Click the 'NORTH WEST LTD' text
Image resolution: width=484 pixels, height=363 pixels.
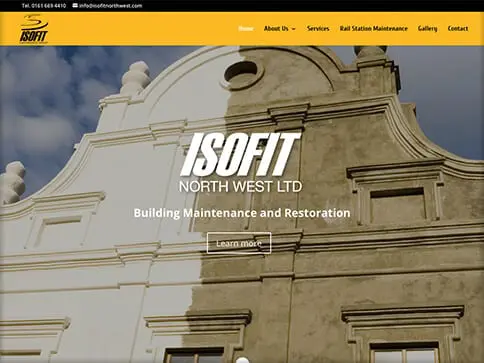pyautogui.click(x=240, y=187)
